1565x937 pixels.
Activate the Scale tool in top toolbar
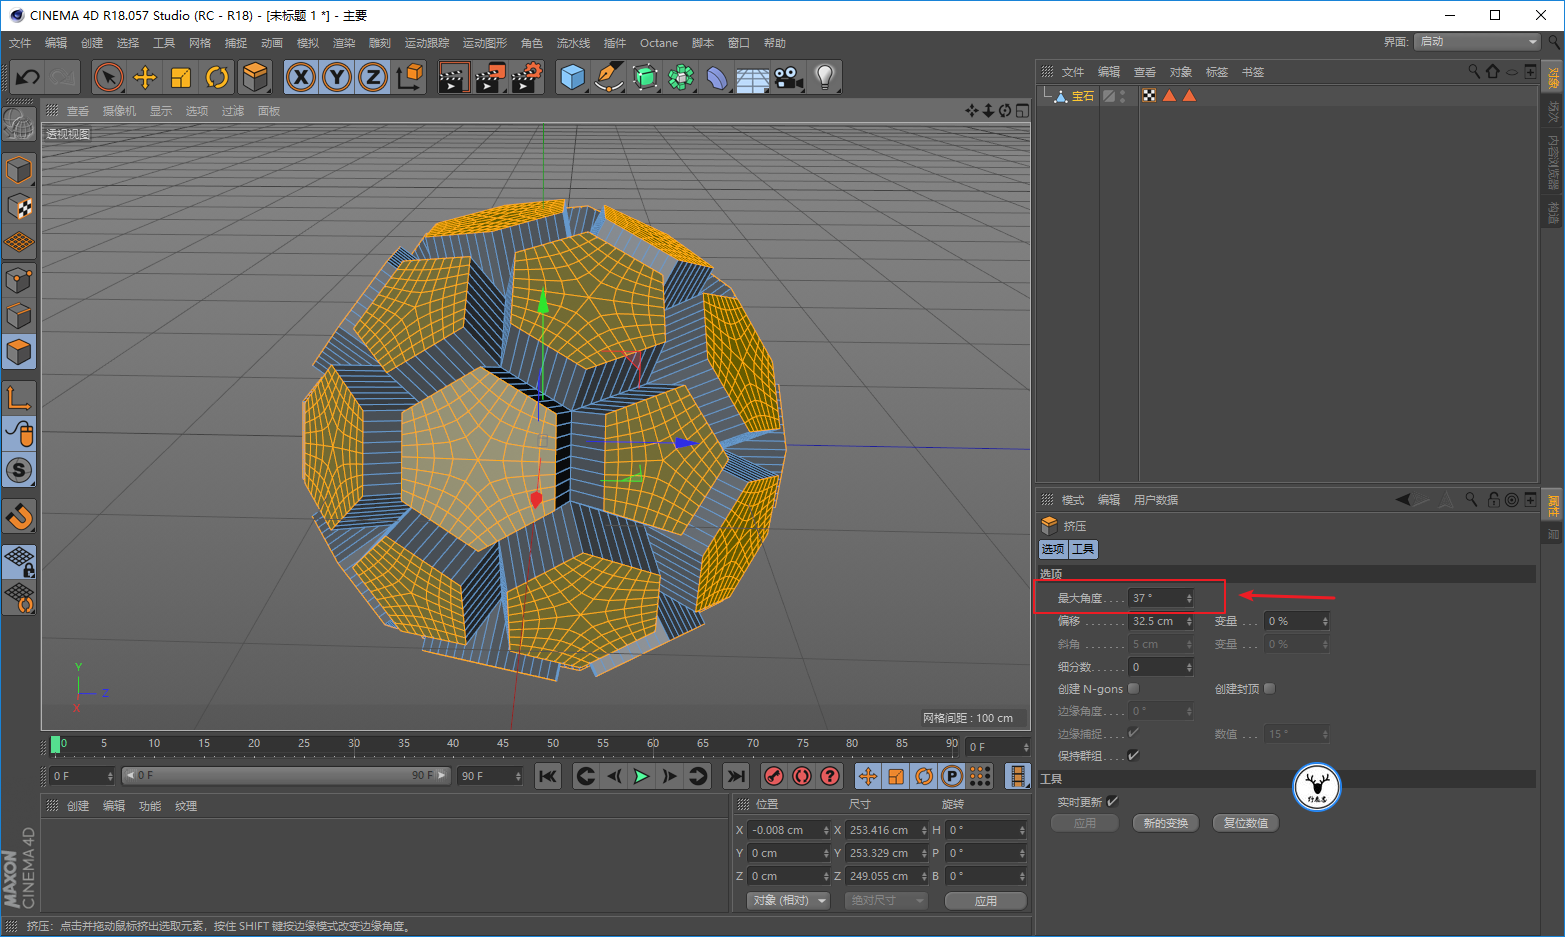(x=181, y=77)
